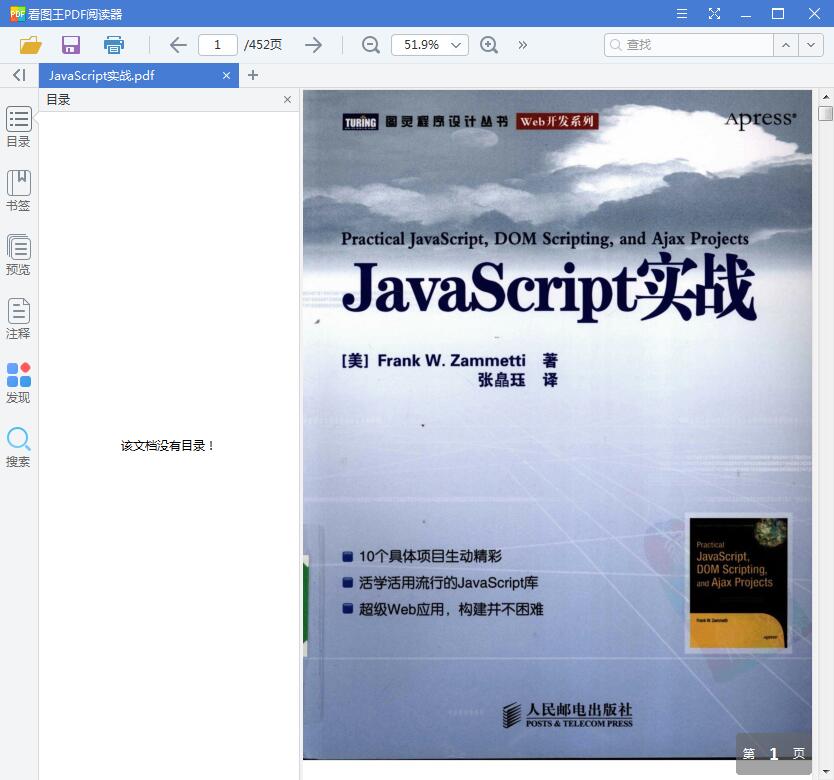The width and height of the screenshot is (834, 780).
Task: Click the /452页 page count text
Action: coord(263,45)
